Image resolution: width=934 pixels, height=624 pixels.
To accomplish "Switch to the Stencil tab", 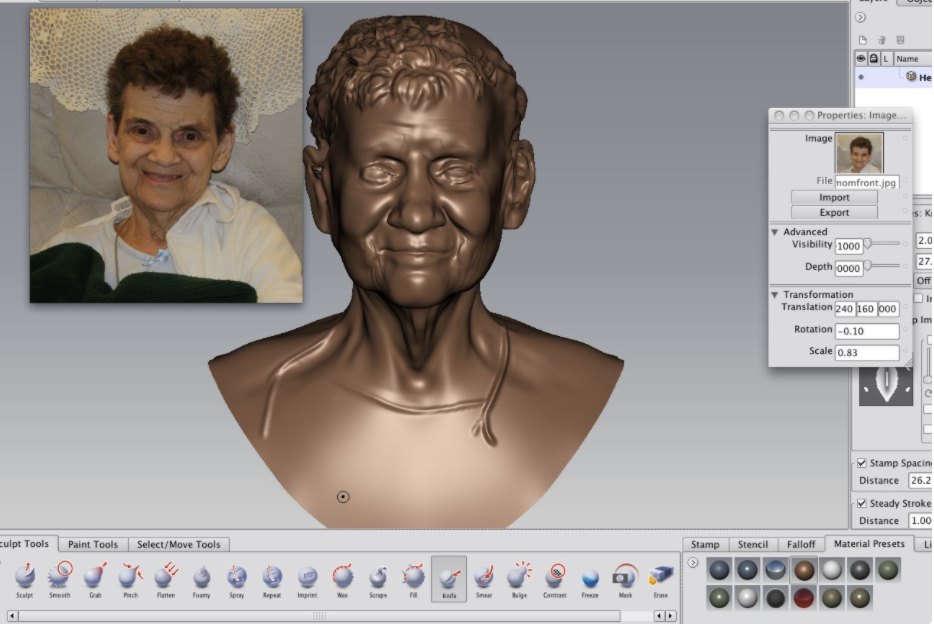I will tap(753, 544).
